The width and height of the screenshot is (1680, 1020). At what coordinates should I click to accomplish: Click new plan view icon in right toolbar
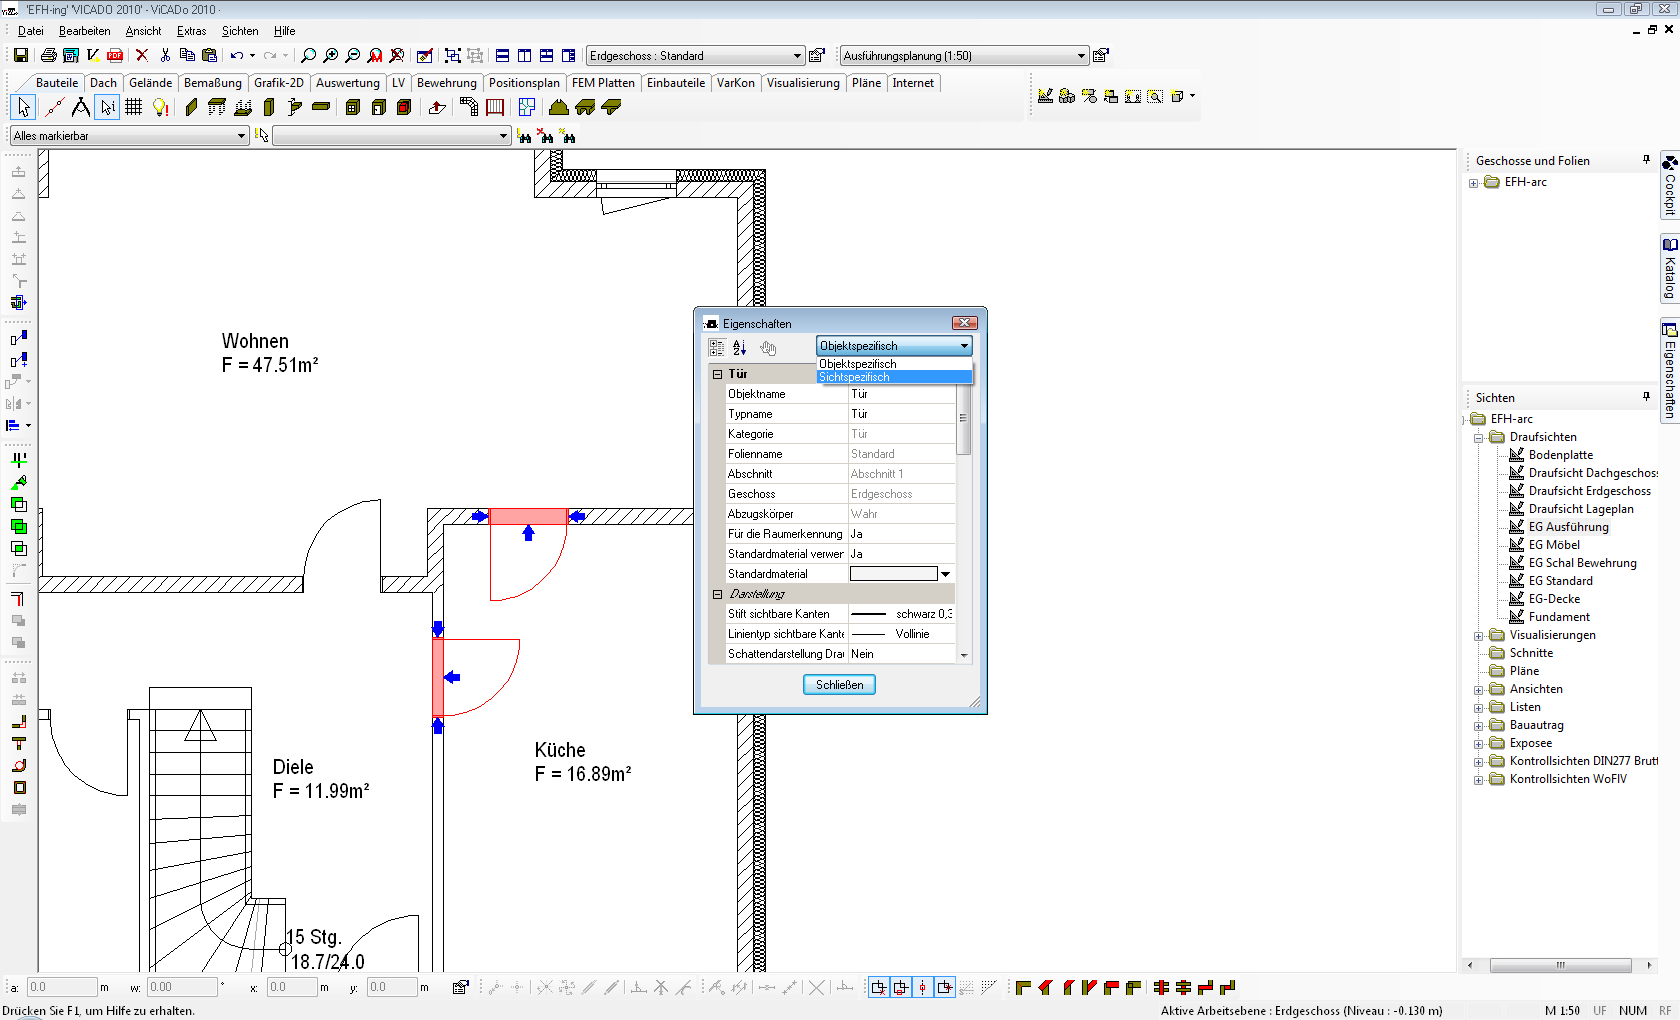point(1045,96)
